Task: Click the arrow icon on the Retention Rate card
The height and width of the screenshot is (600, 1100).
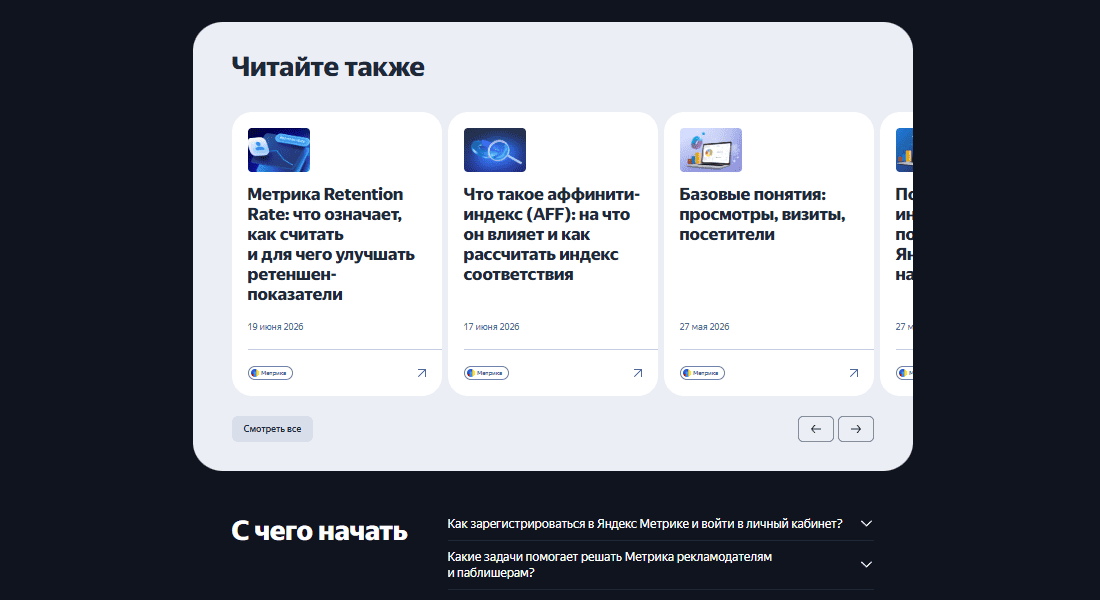Action: point(422,373)
